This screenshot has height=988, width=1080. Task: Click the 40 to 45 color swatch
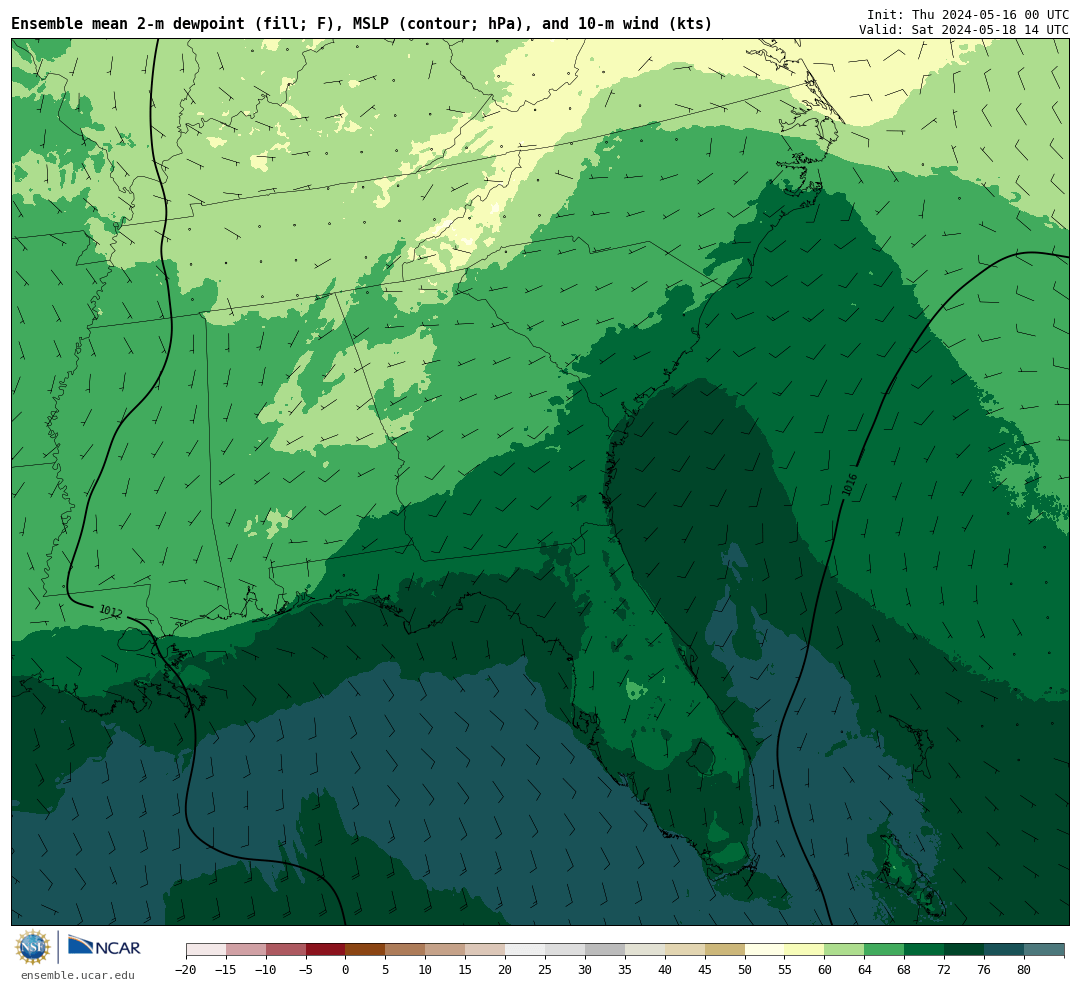click(685, 950)
